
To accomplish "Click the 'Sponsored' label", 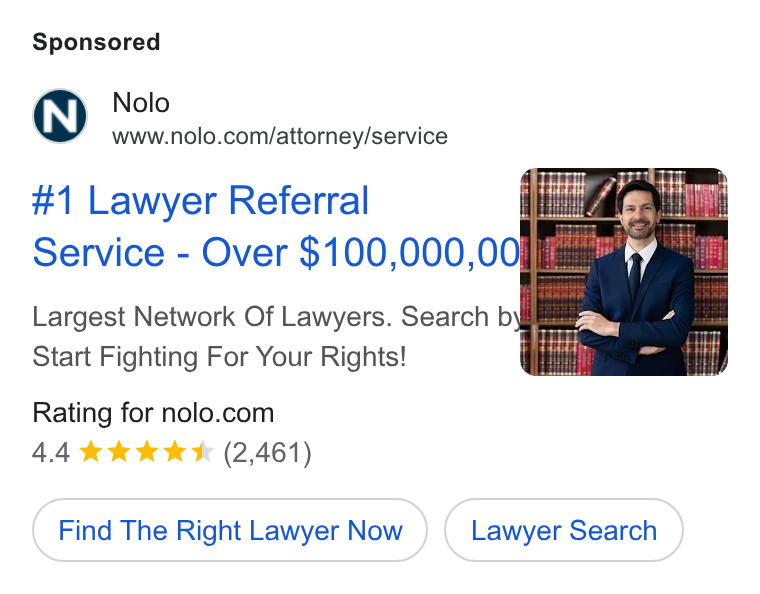I will point(96,42).
